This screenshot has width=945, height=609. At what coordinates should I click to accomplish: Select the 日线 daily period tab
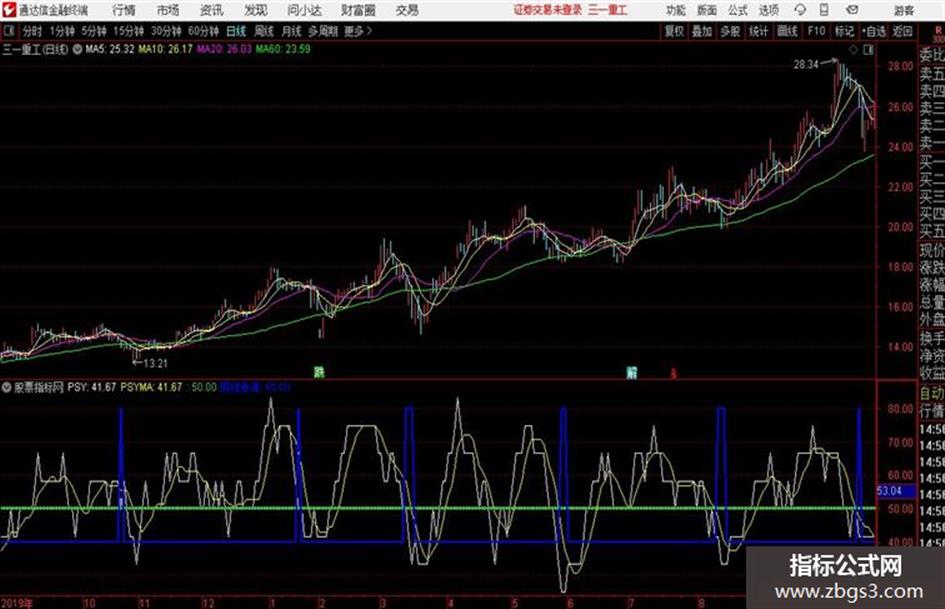pos(236,31)
